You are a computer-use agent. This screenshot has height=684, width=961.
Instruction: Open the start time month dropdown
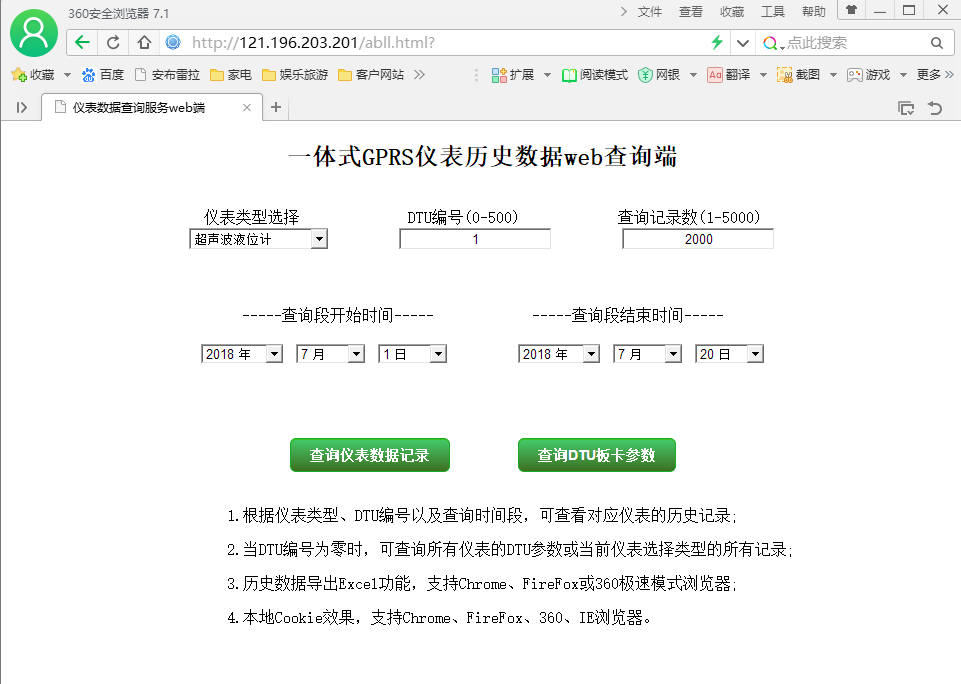click(x=330, y=354)
